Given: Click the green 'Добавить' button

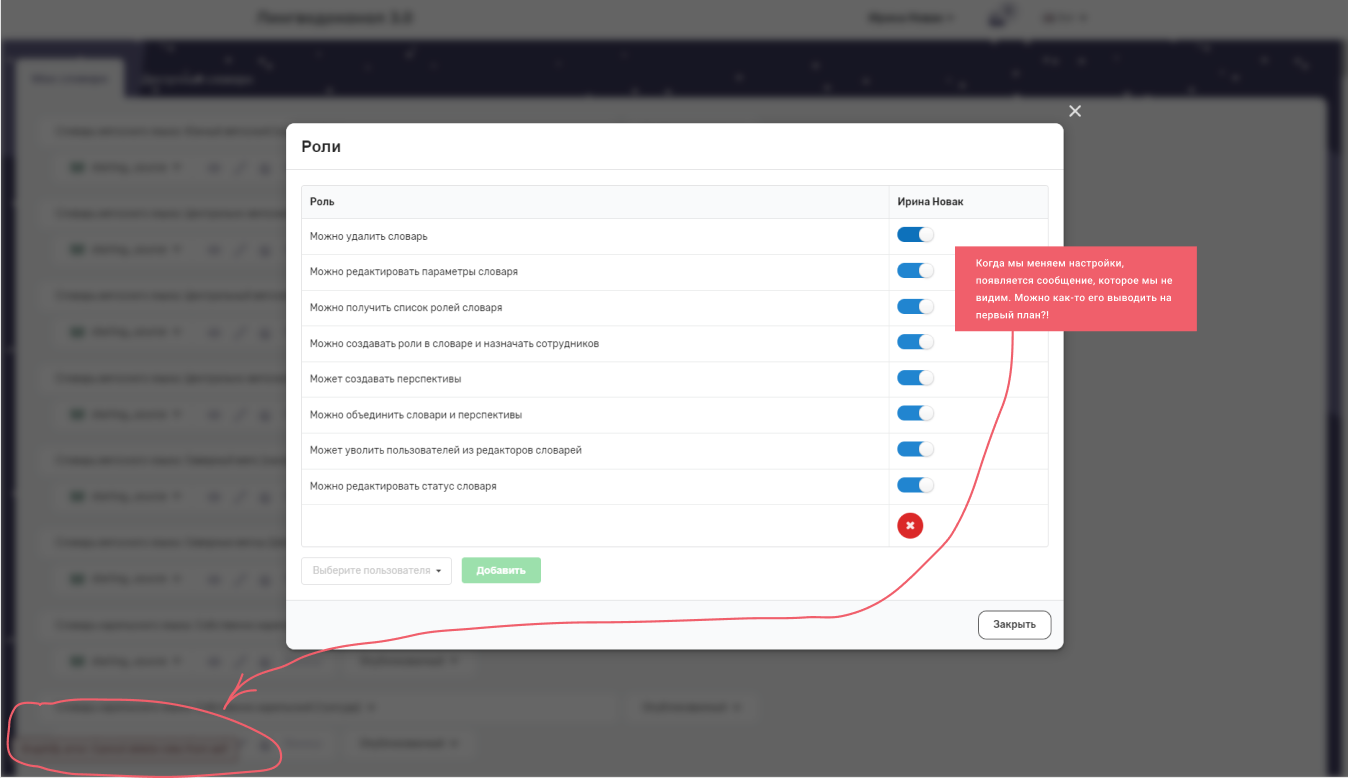Looking at the screenshot, I should pyautogui.click(x=501, y=571).
